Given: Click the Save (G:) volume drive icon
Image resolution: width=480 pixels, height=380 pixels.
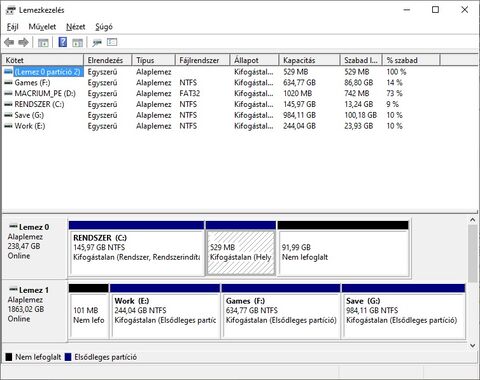Looking at the screenshot, I should pos(8,115).
